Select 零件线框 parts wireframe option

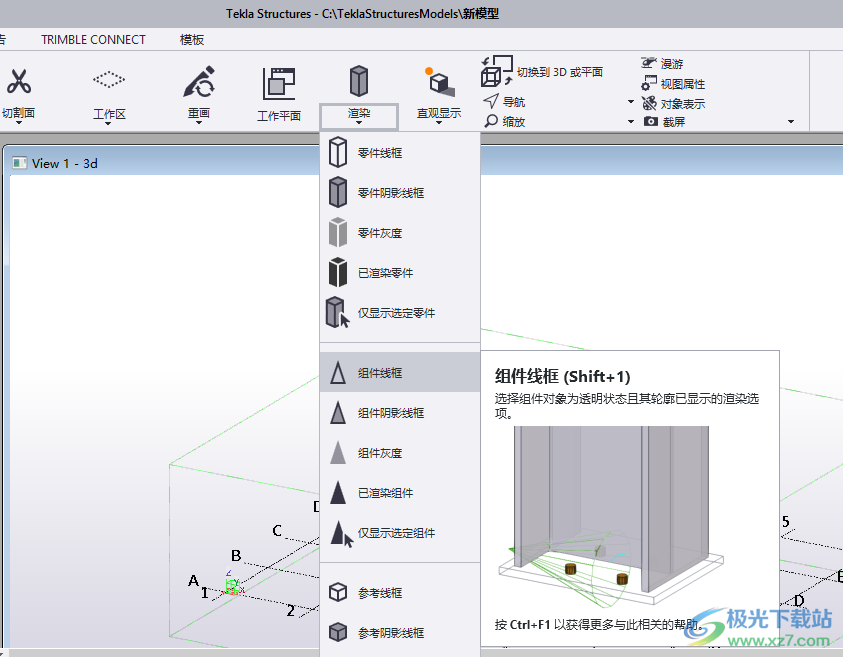pyautogui.click(x=399, y=153)
